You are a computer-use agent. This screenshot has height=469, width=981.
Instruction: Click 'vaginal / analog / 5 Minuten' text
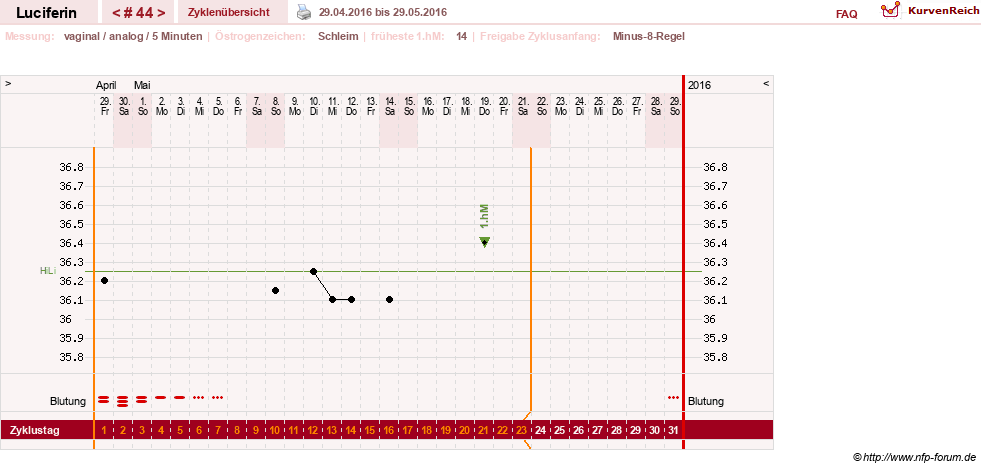point(133,36)
